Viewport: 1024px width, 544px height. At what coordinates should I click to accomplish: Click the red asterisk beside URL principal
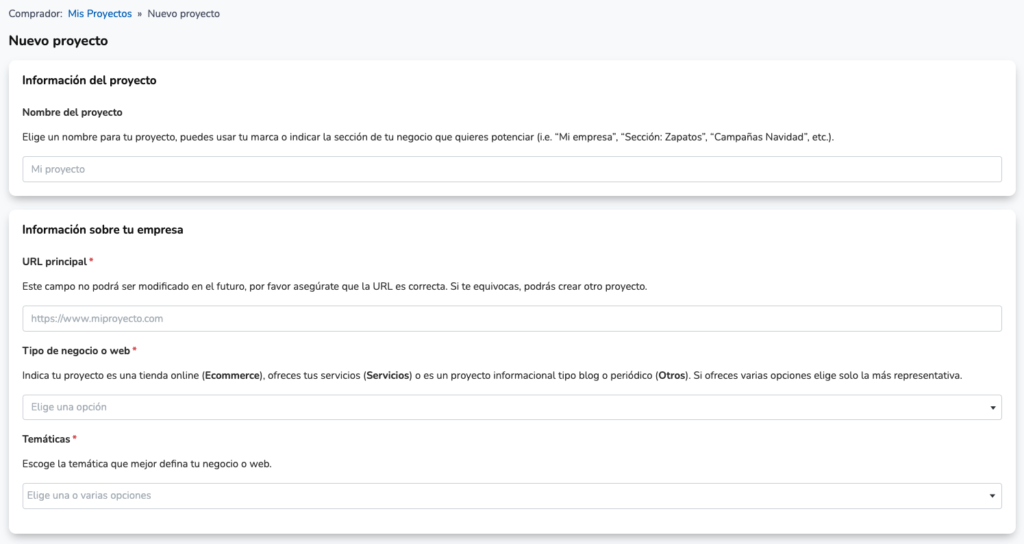[x=91, y=261]
